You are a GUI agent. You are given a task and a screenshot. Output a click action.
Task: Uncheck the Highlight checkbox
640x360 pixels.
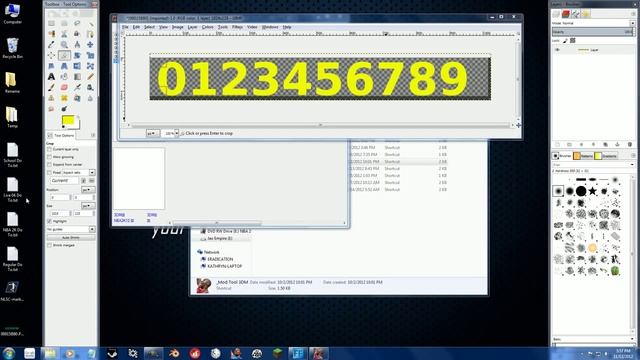point(49,221)
